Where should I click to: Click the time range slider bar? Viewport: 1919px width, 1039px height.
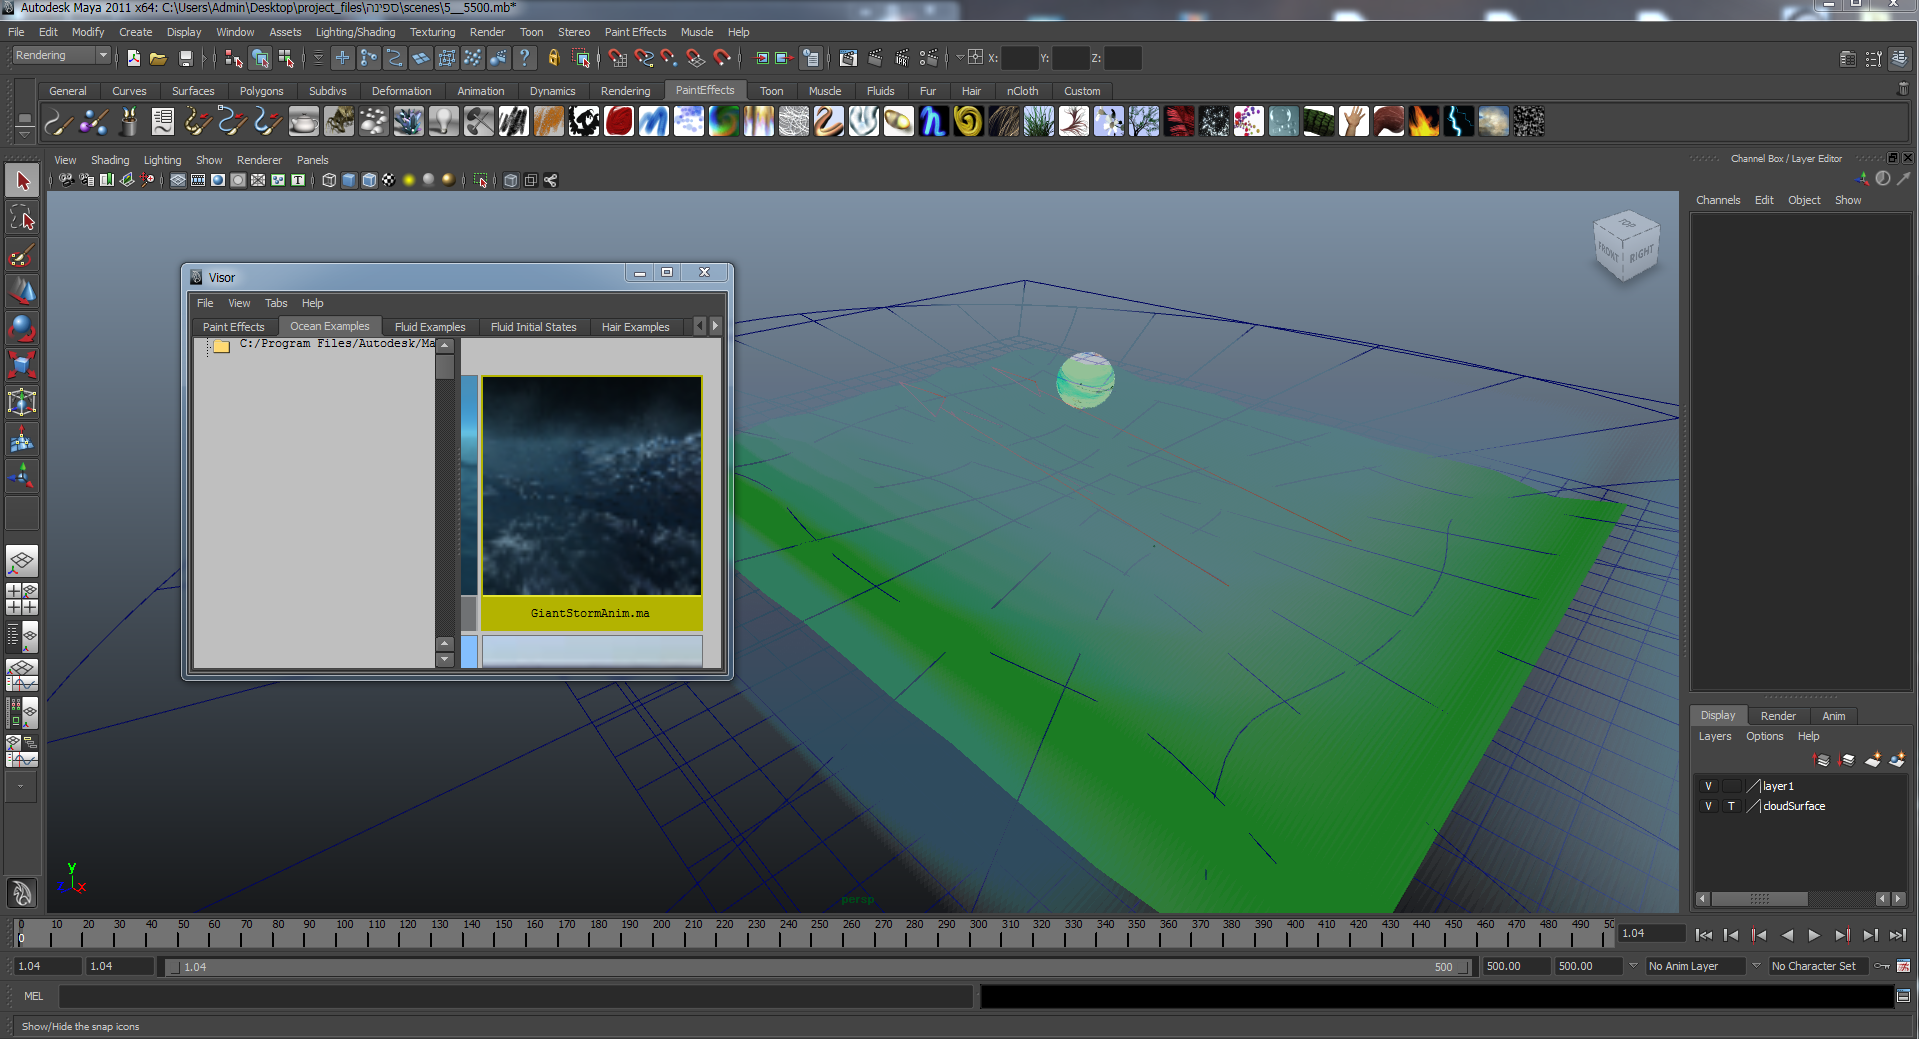pyautogui.click(x=817, y=967)
